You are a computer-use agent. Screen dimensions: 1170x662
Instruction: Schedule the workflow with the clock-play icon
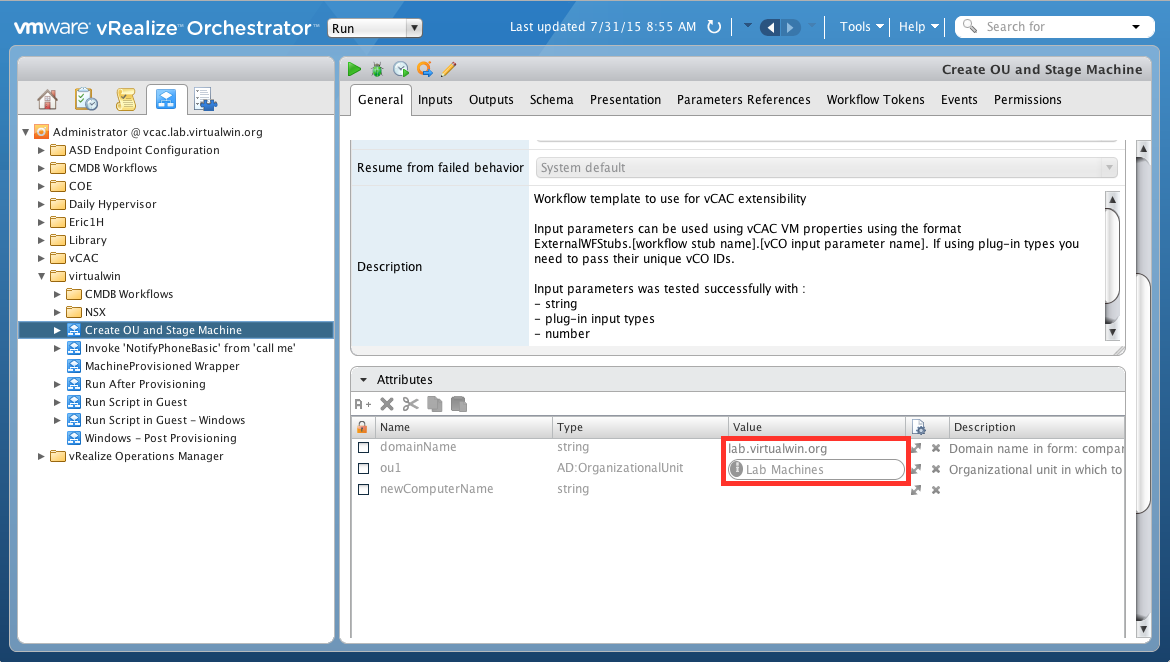pos(401,69)
